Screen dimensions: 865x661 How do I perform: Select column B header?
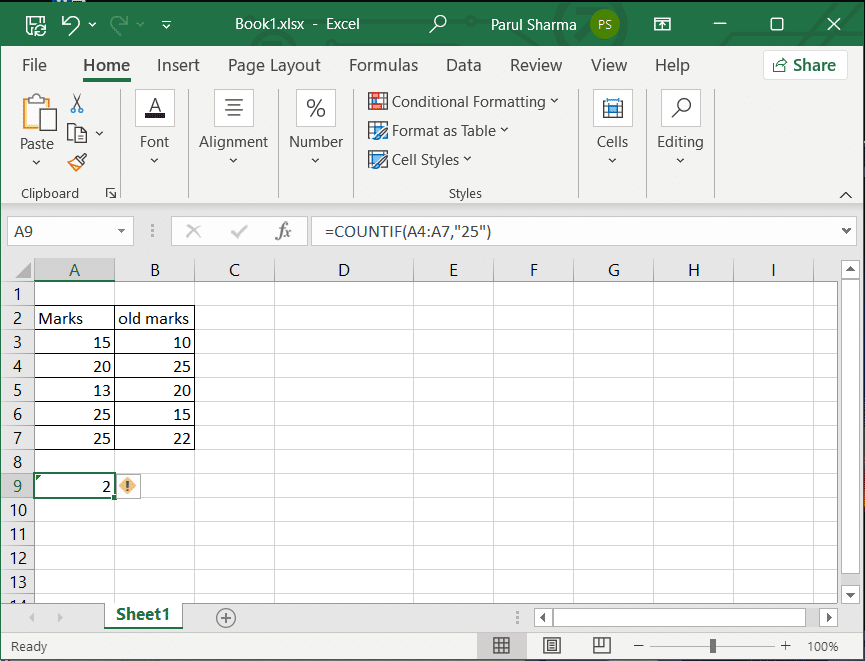click(154, 270)
